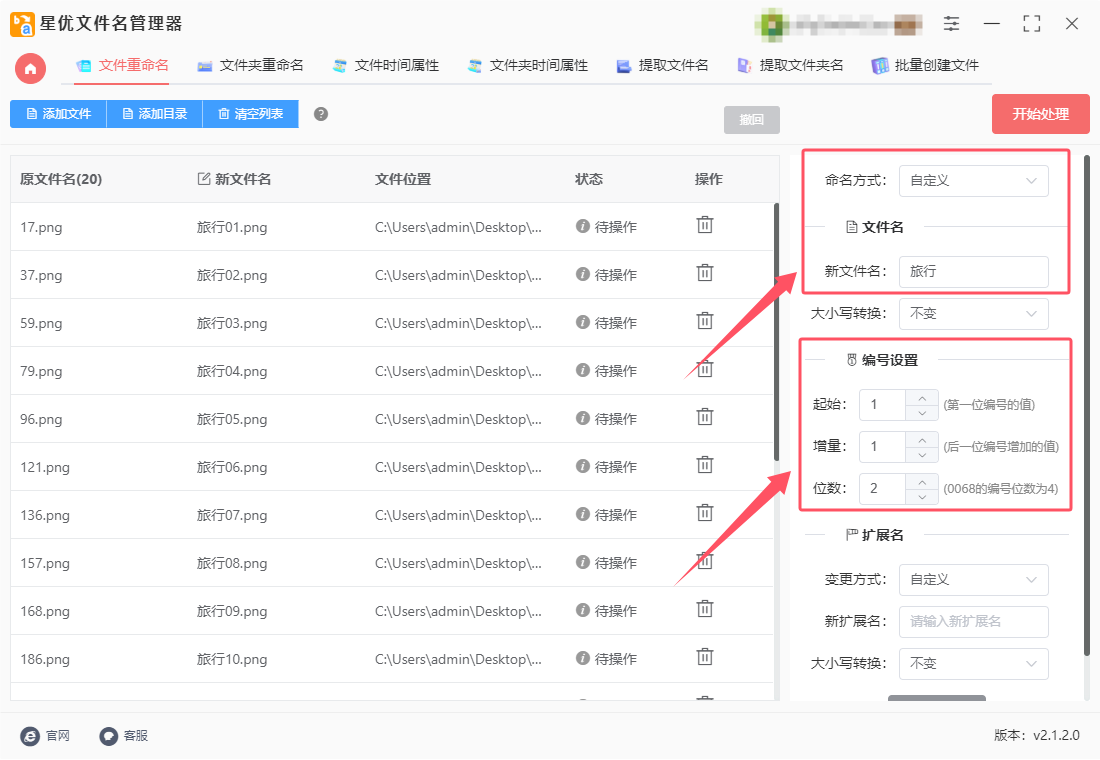This screenshot has height=760, width=1100.
Task: Remove 136.png using its trash icon
Action: (x=705, y=514)
